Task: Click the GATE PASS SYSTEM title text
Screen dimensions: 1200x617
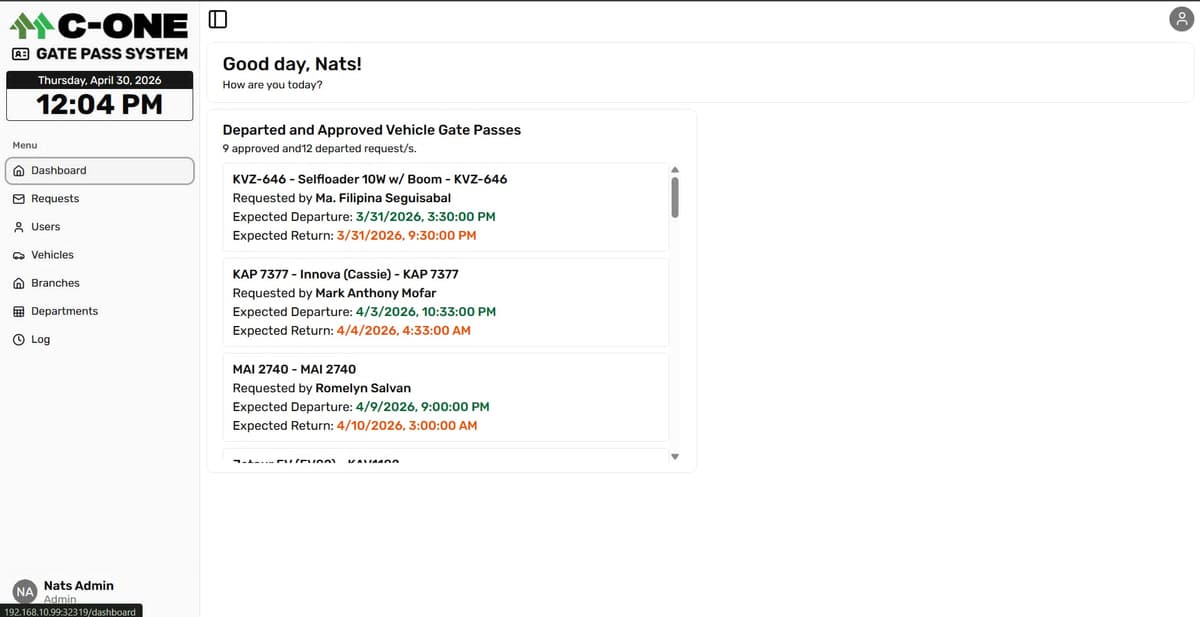Action: (112, 54)
